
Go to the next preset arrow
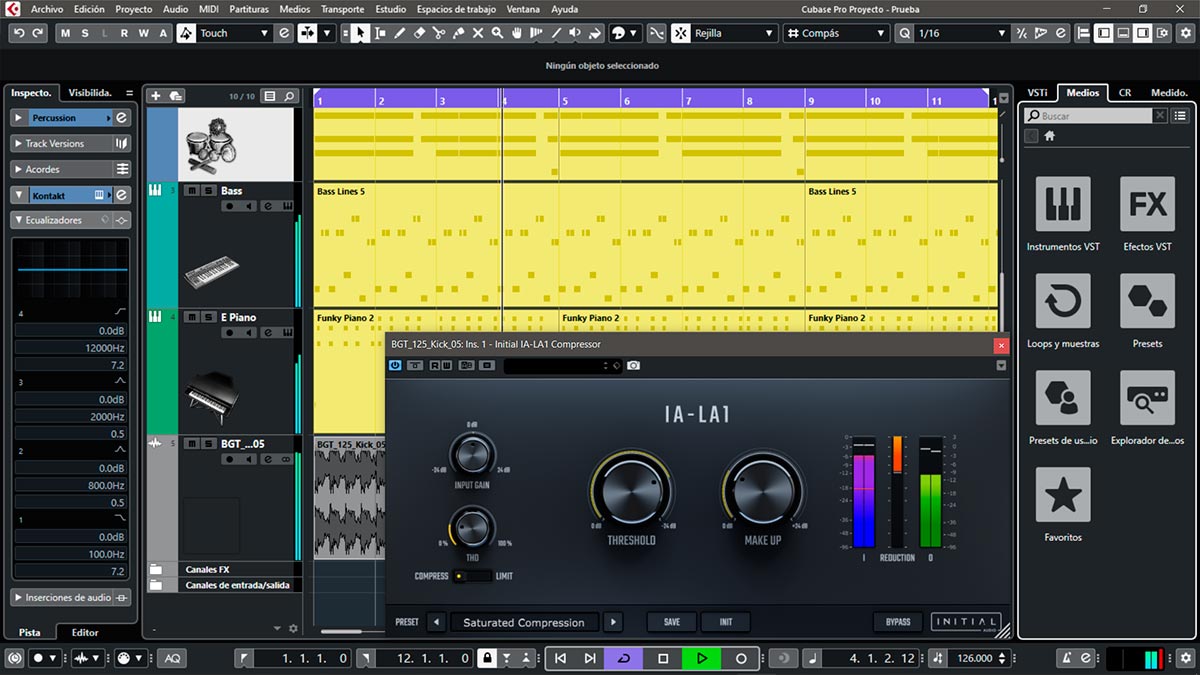point(613,622)
